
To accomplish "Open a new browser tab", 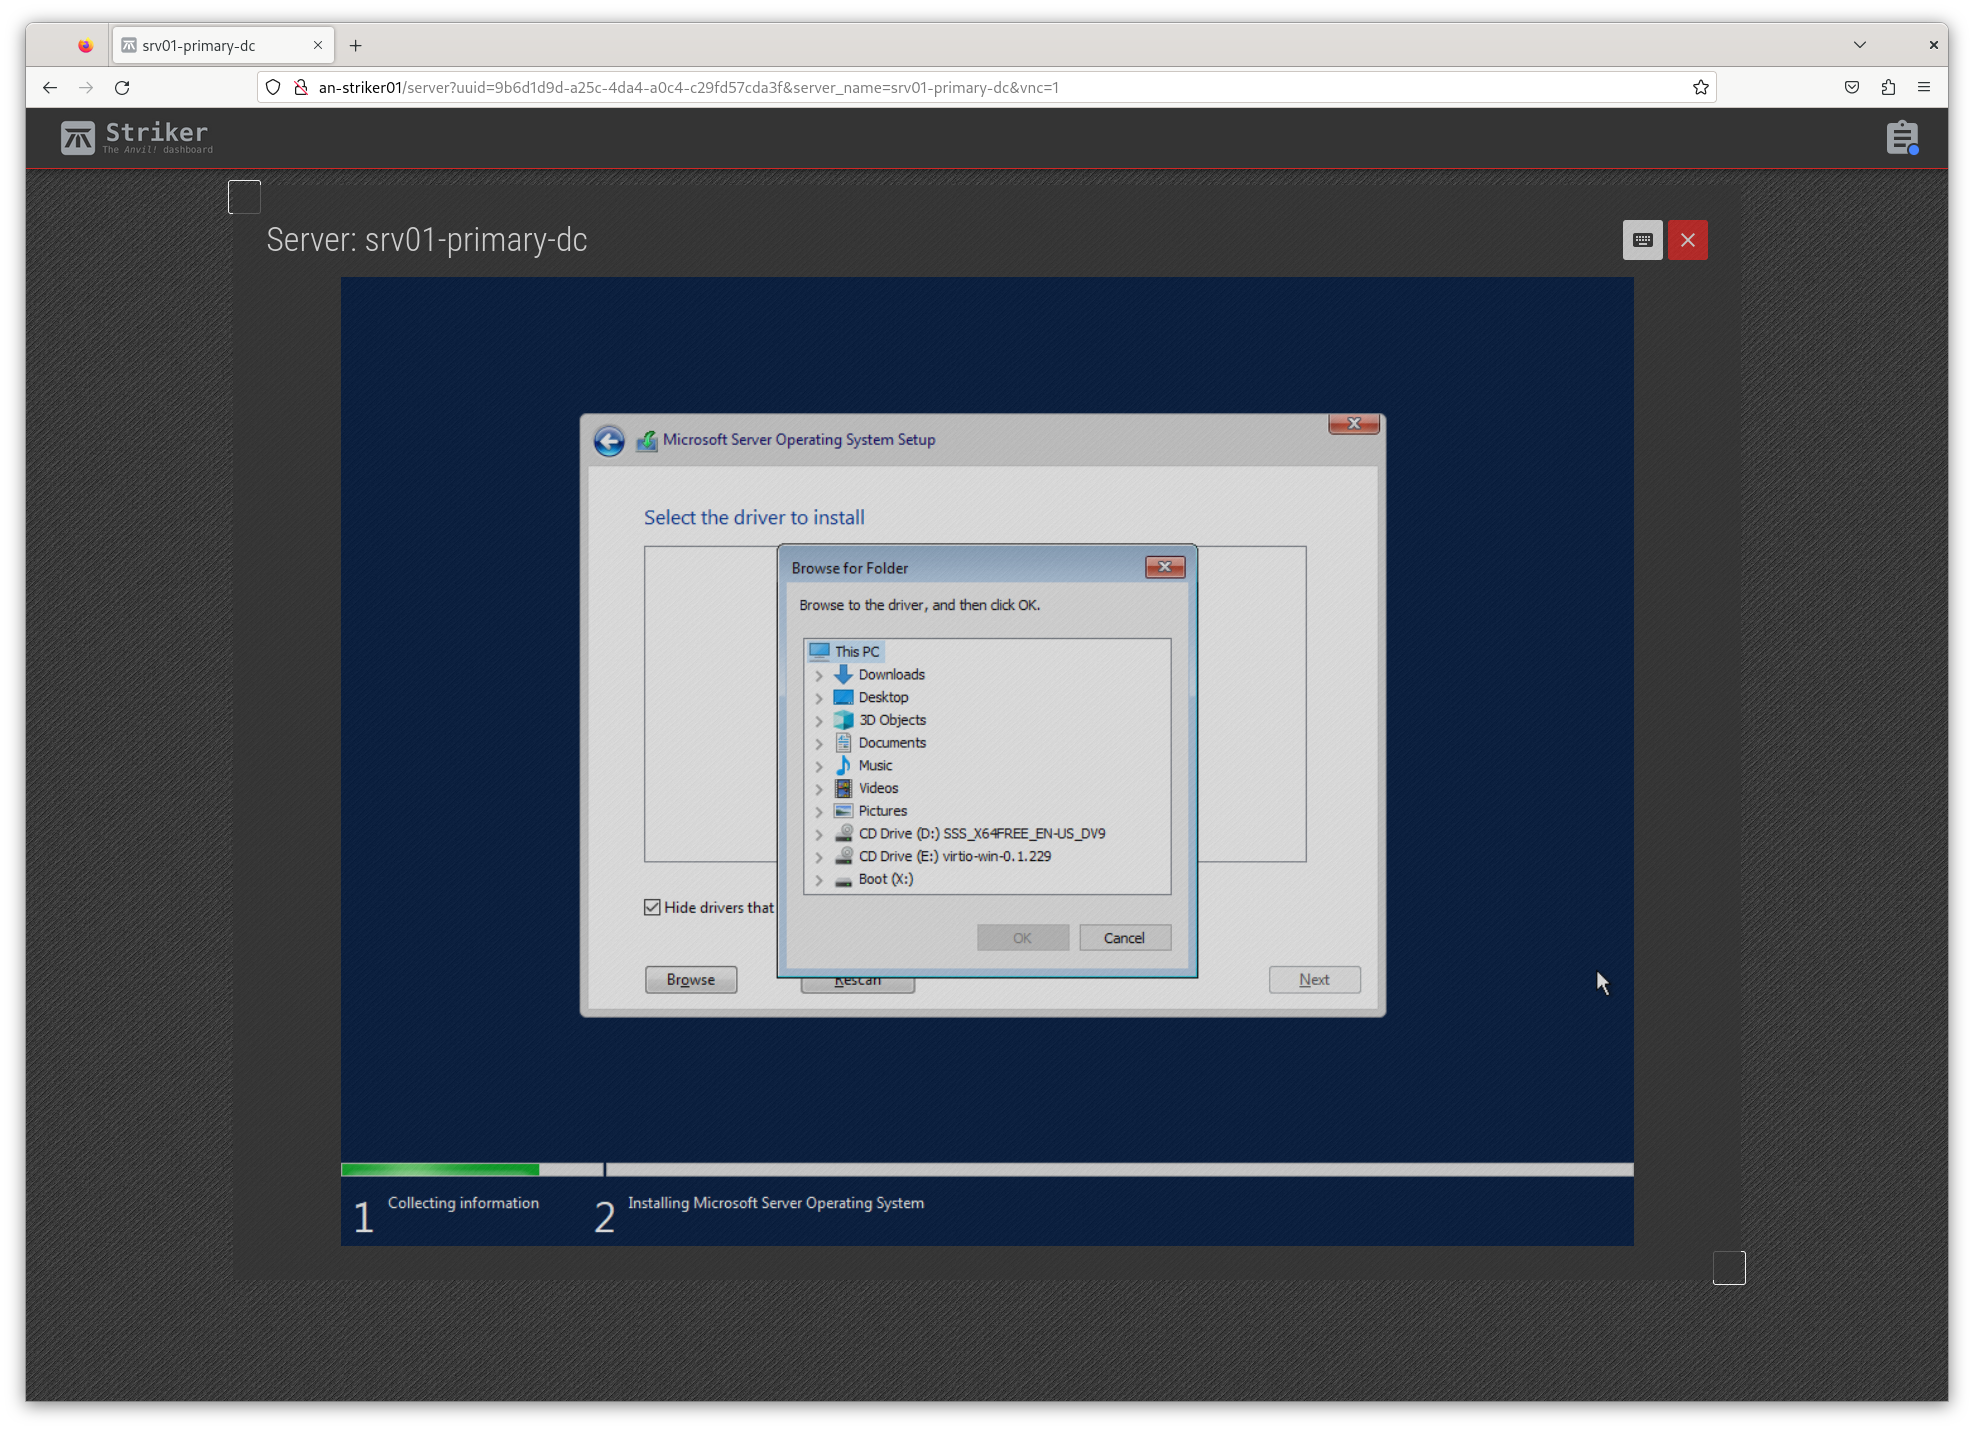I will (x=355, y=45).
